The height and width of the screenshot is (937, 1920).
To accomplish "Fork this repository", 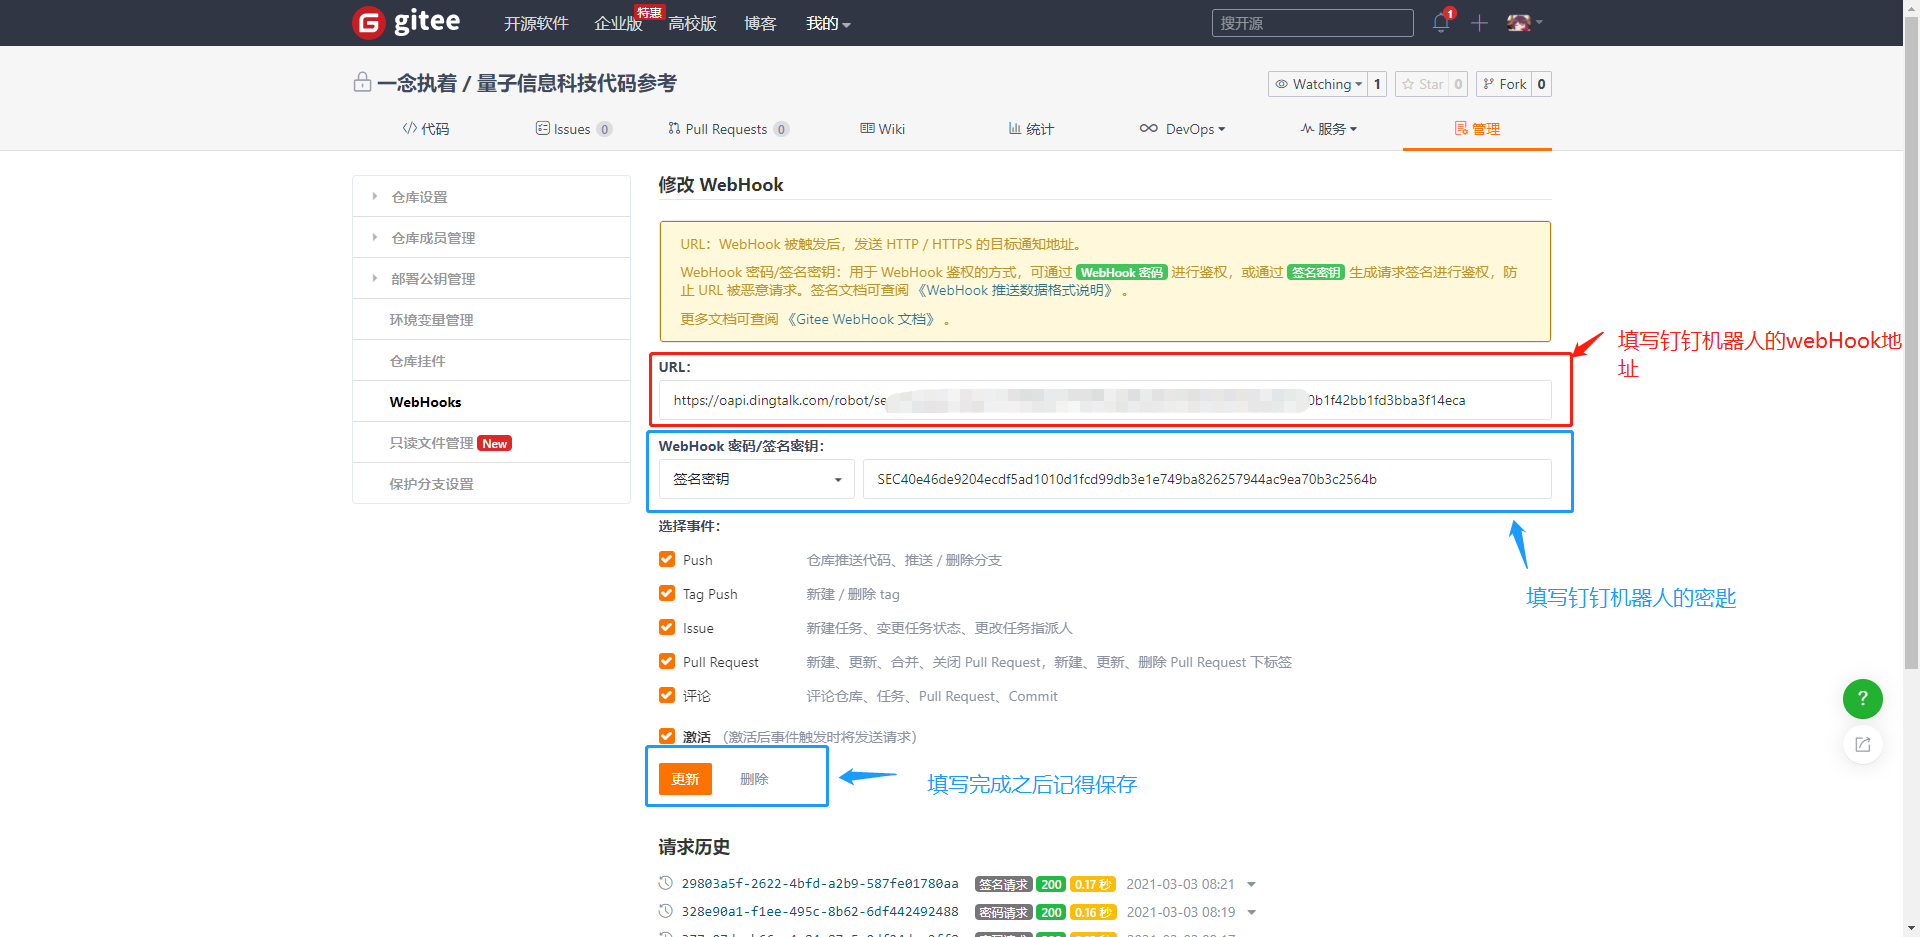I will [1503, 84].
